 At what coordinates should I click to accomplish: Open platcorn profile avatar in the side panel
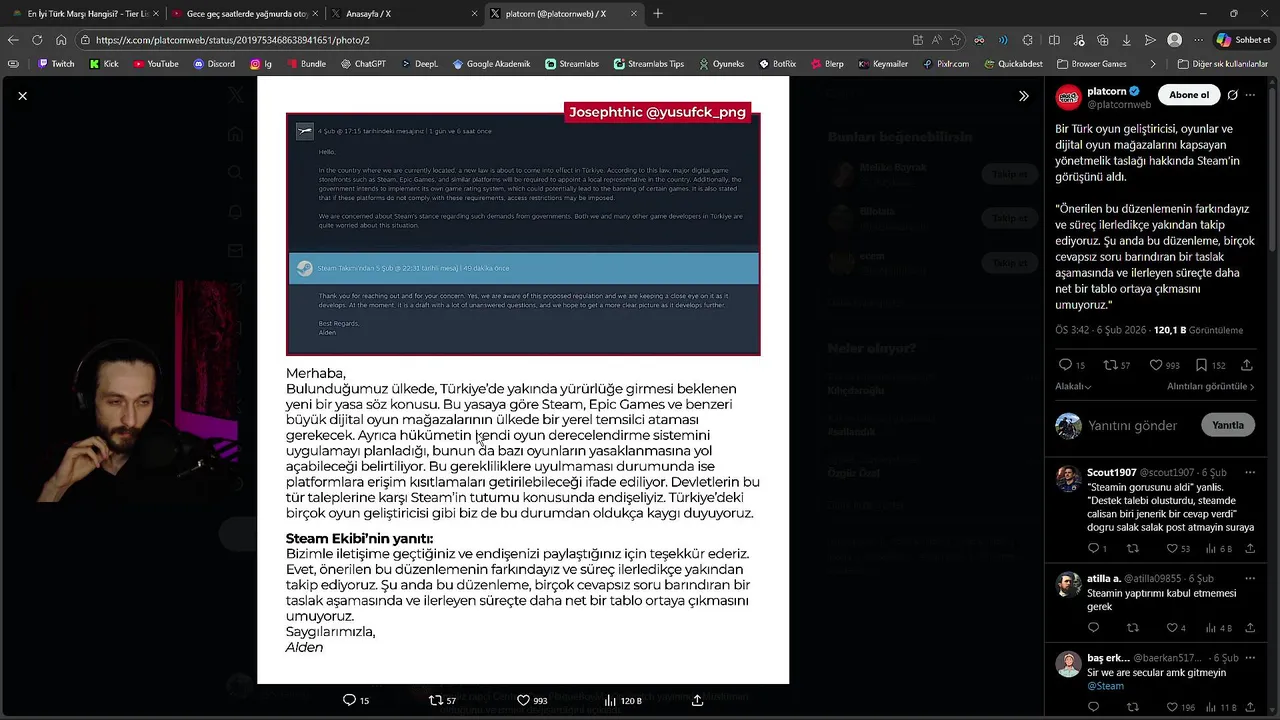1068,97
